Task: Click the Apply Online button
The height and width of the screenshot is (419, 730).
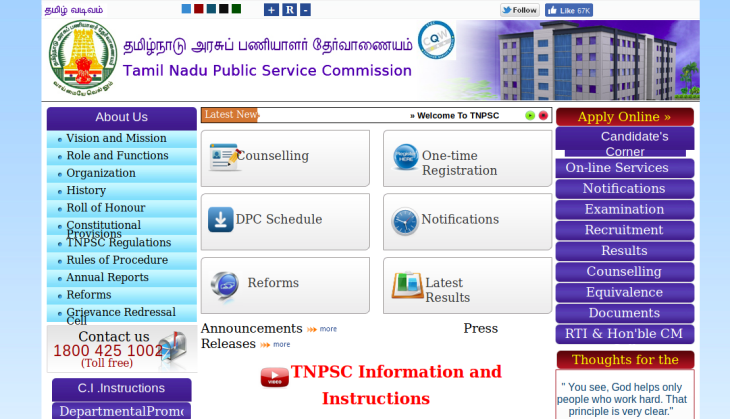Action: [625, 117]
